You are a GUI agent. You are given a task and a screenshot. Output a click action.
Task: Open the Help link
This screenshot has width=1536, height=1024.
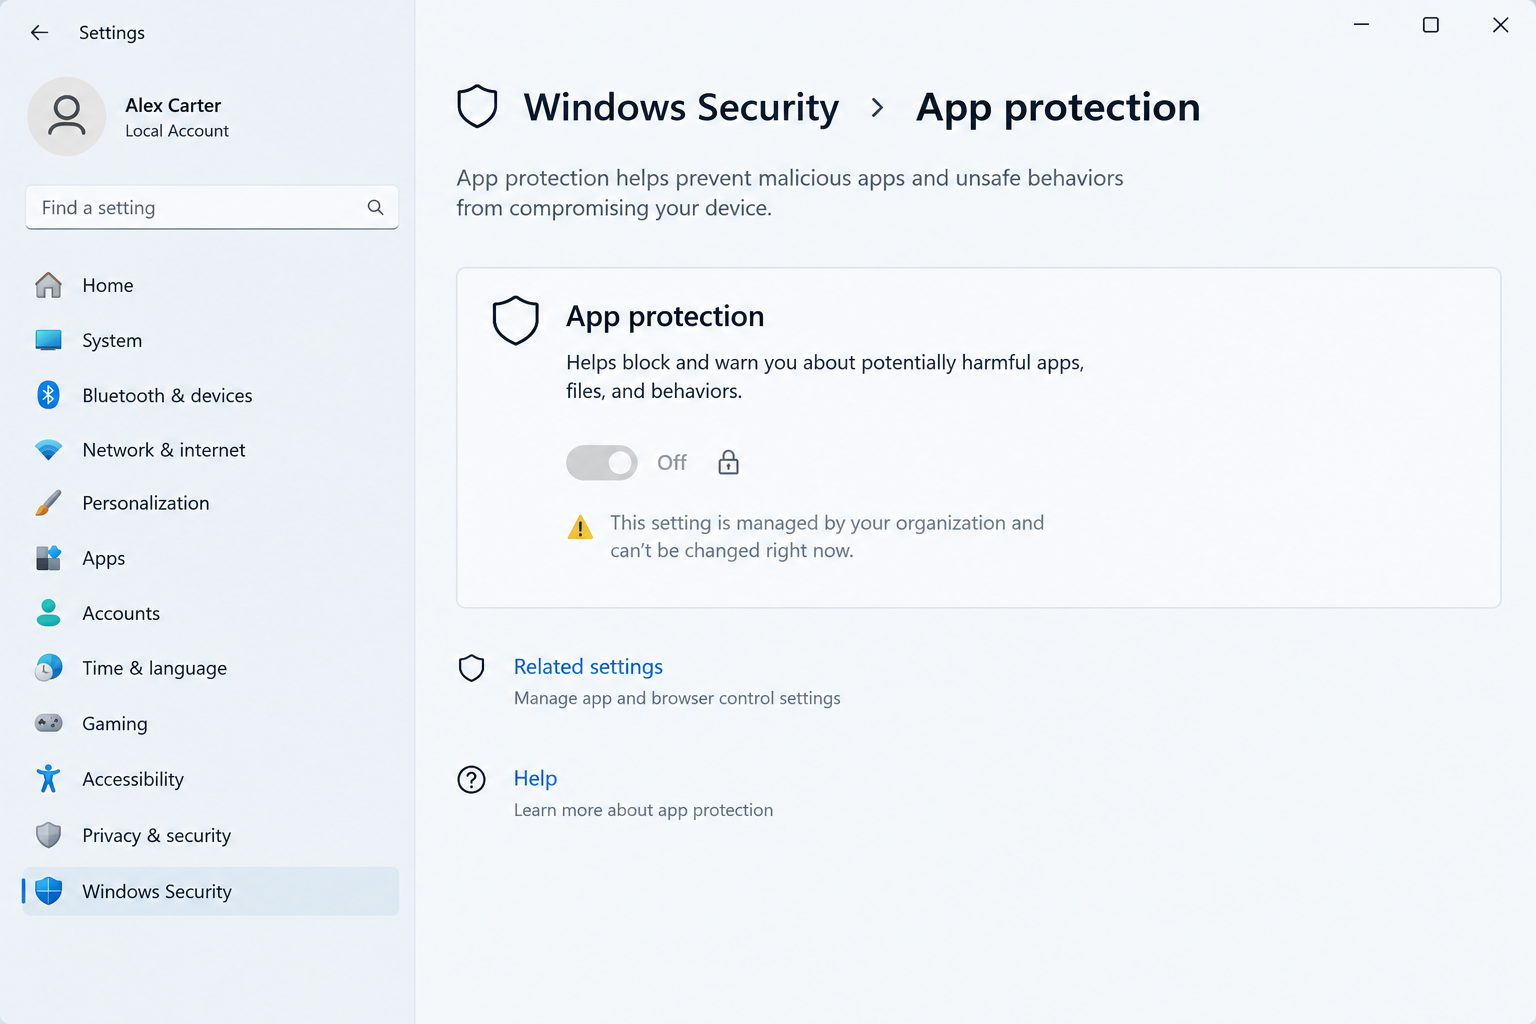pos(535,778)
